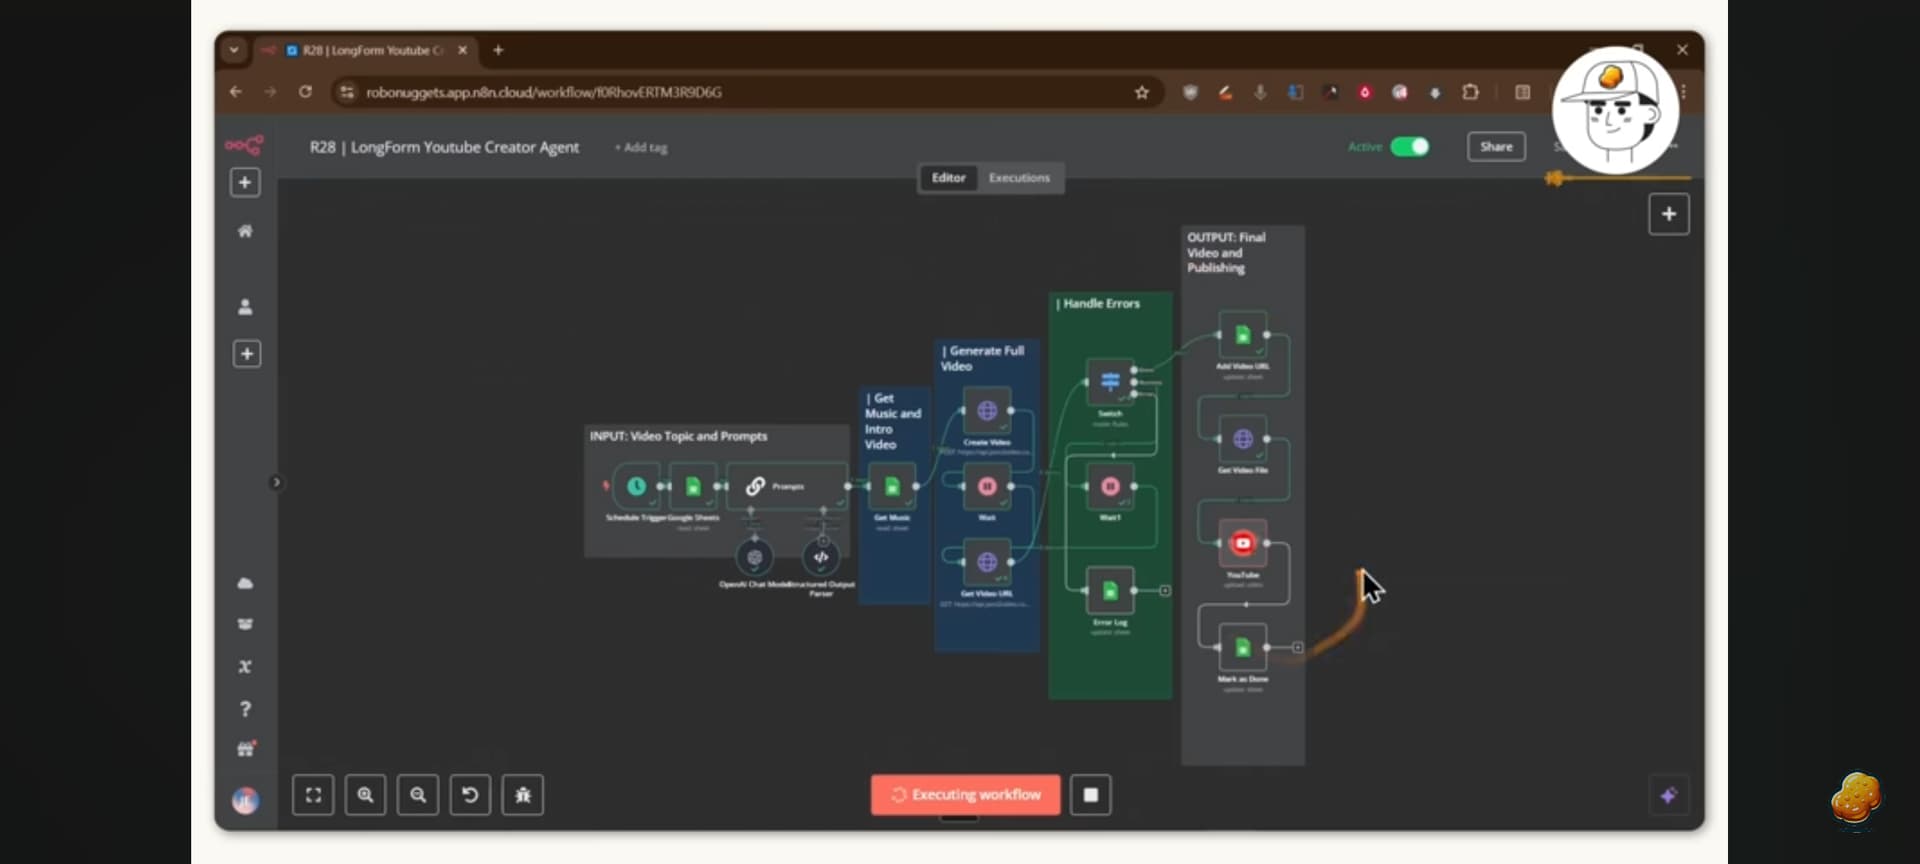Image resolution: width=1920 pixels, height=864 pixels.
Task: Click the help question mark icon
Action: click(245, 709)
